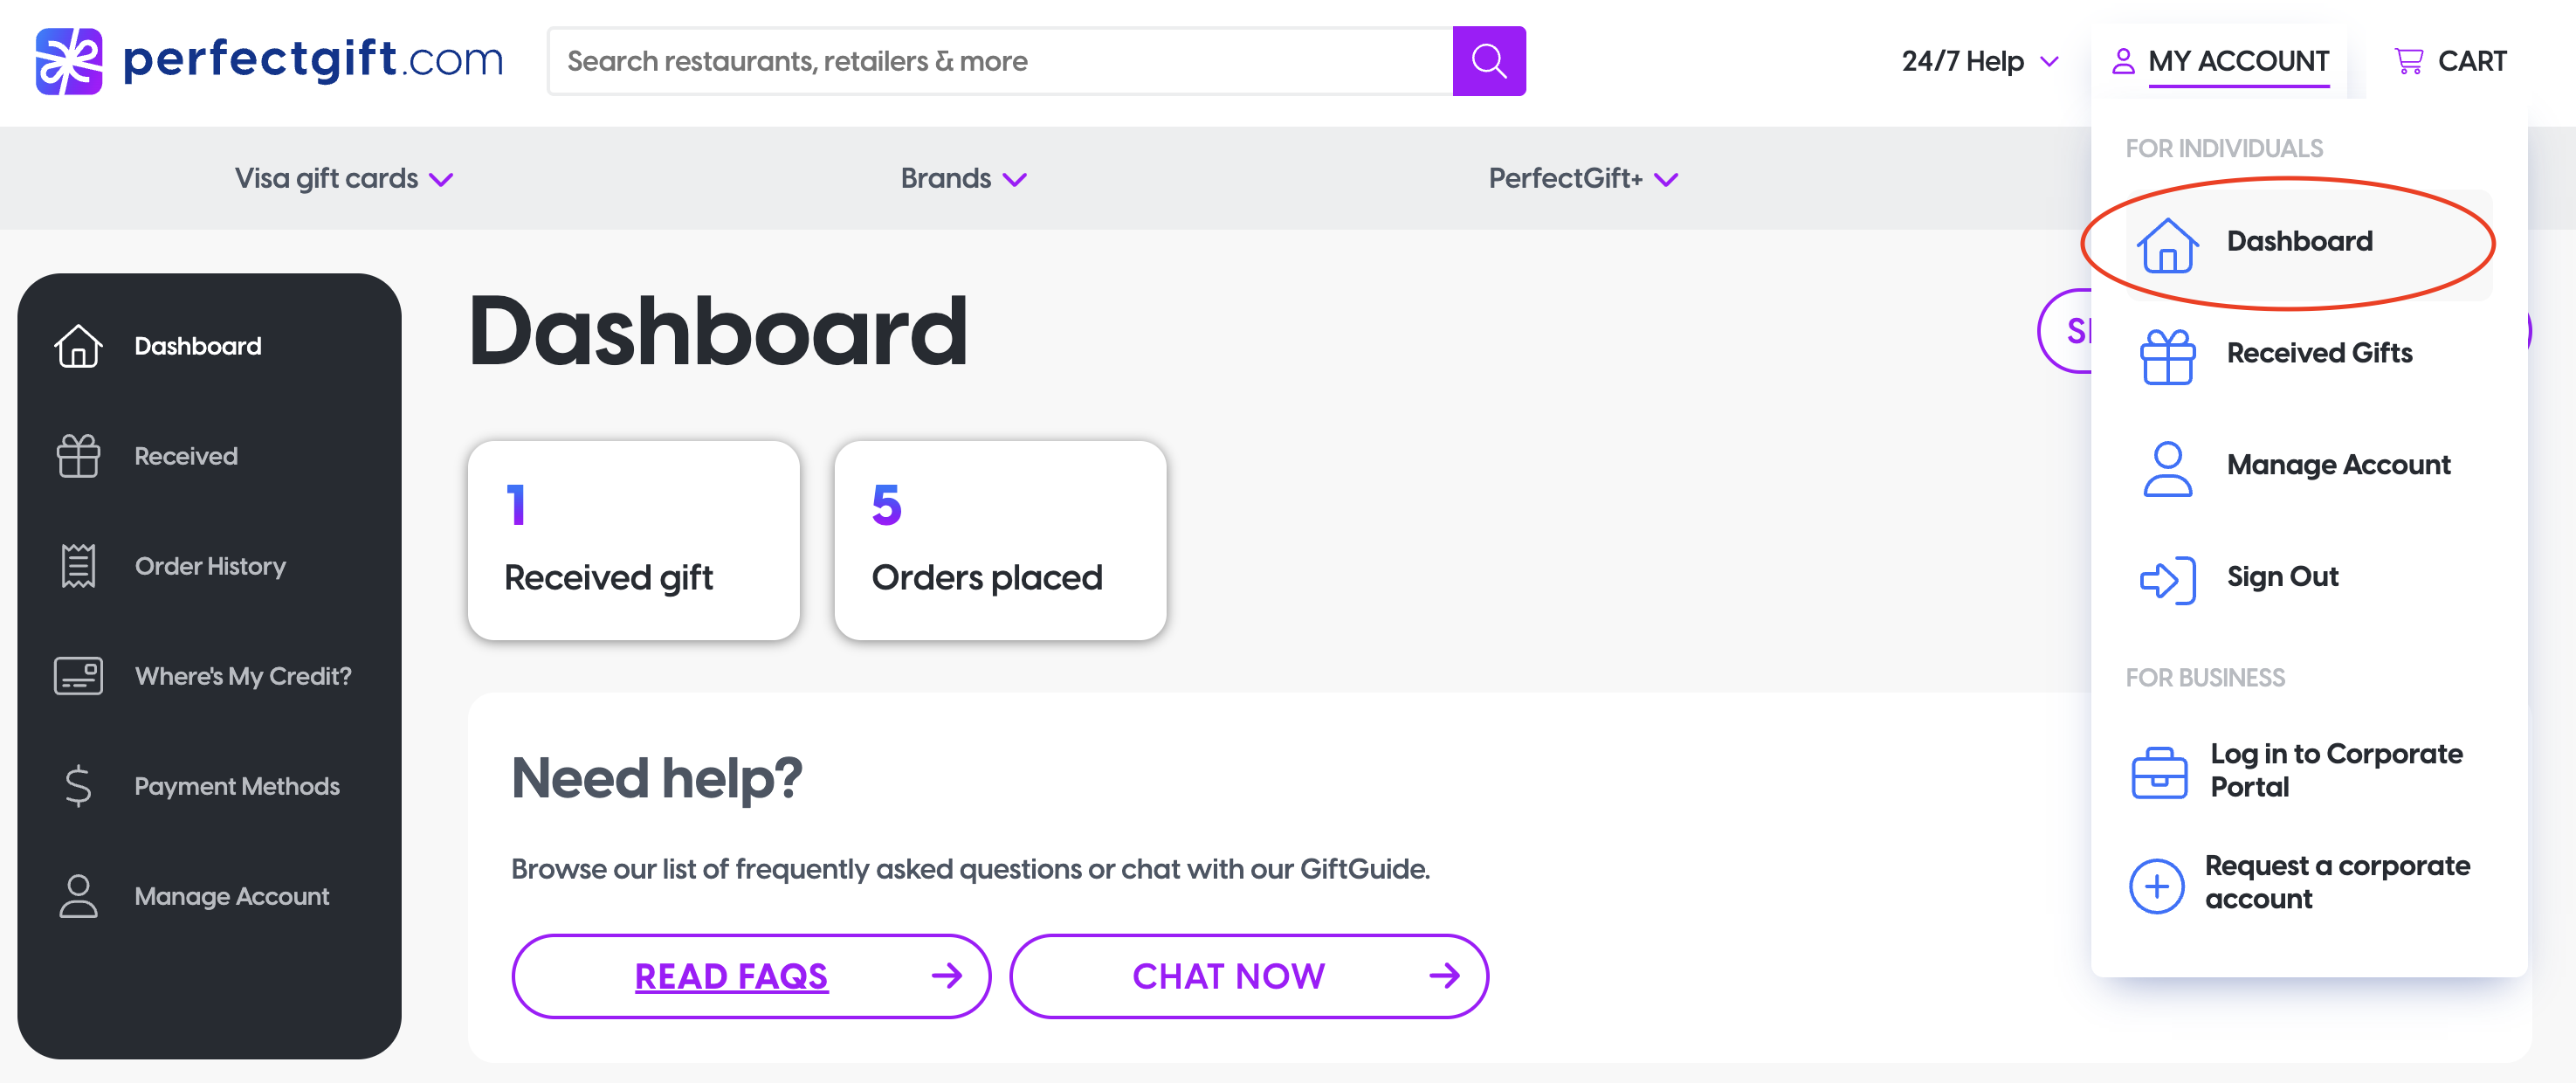This screenshot has width=2576, height=1083.
Task: Click the plus icon to request corporate account
Action: (2156, 885)
